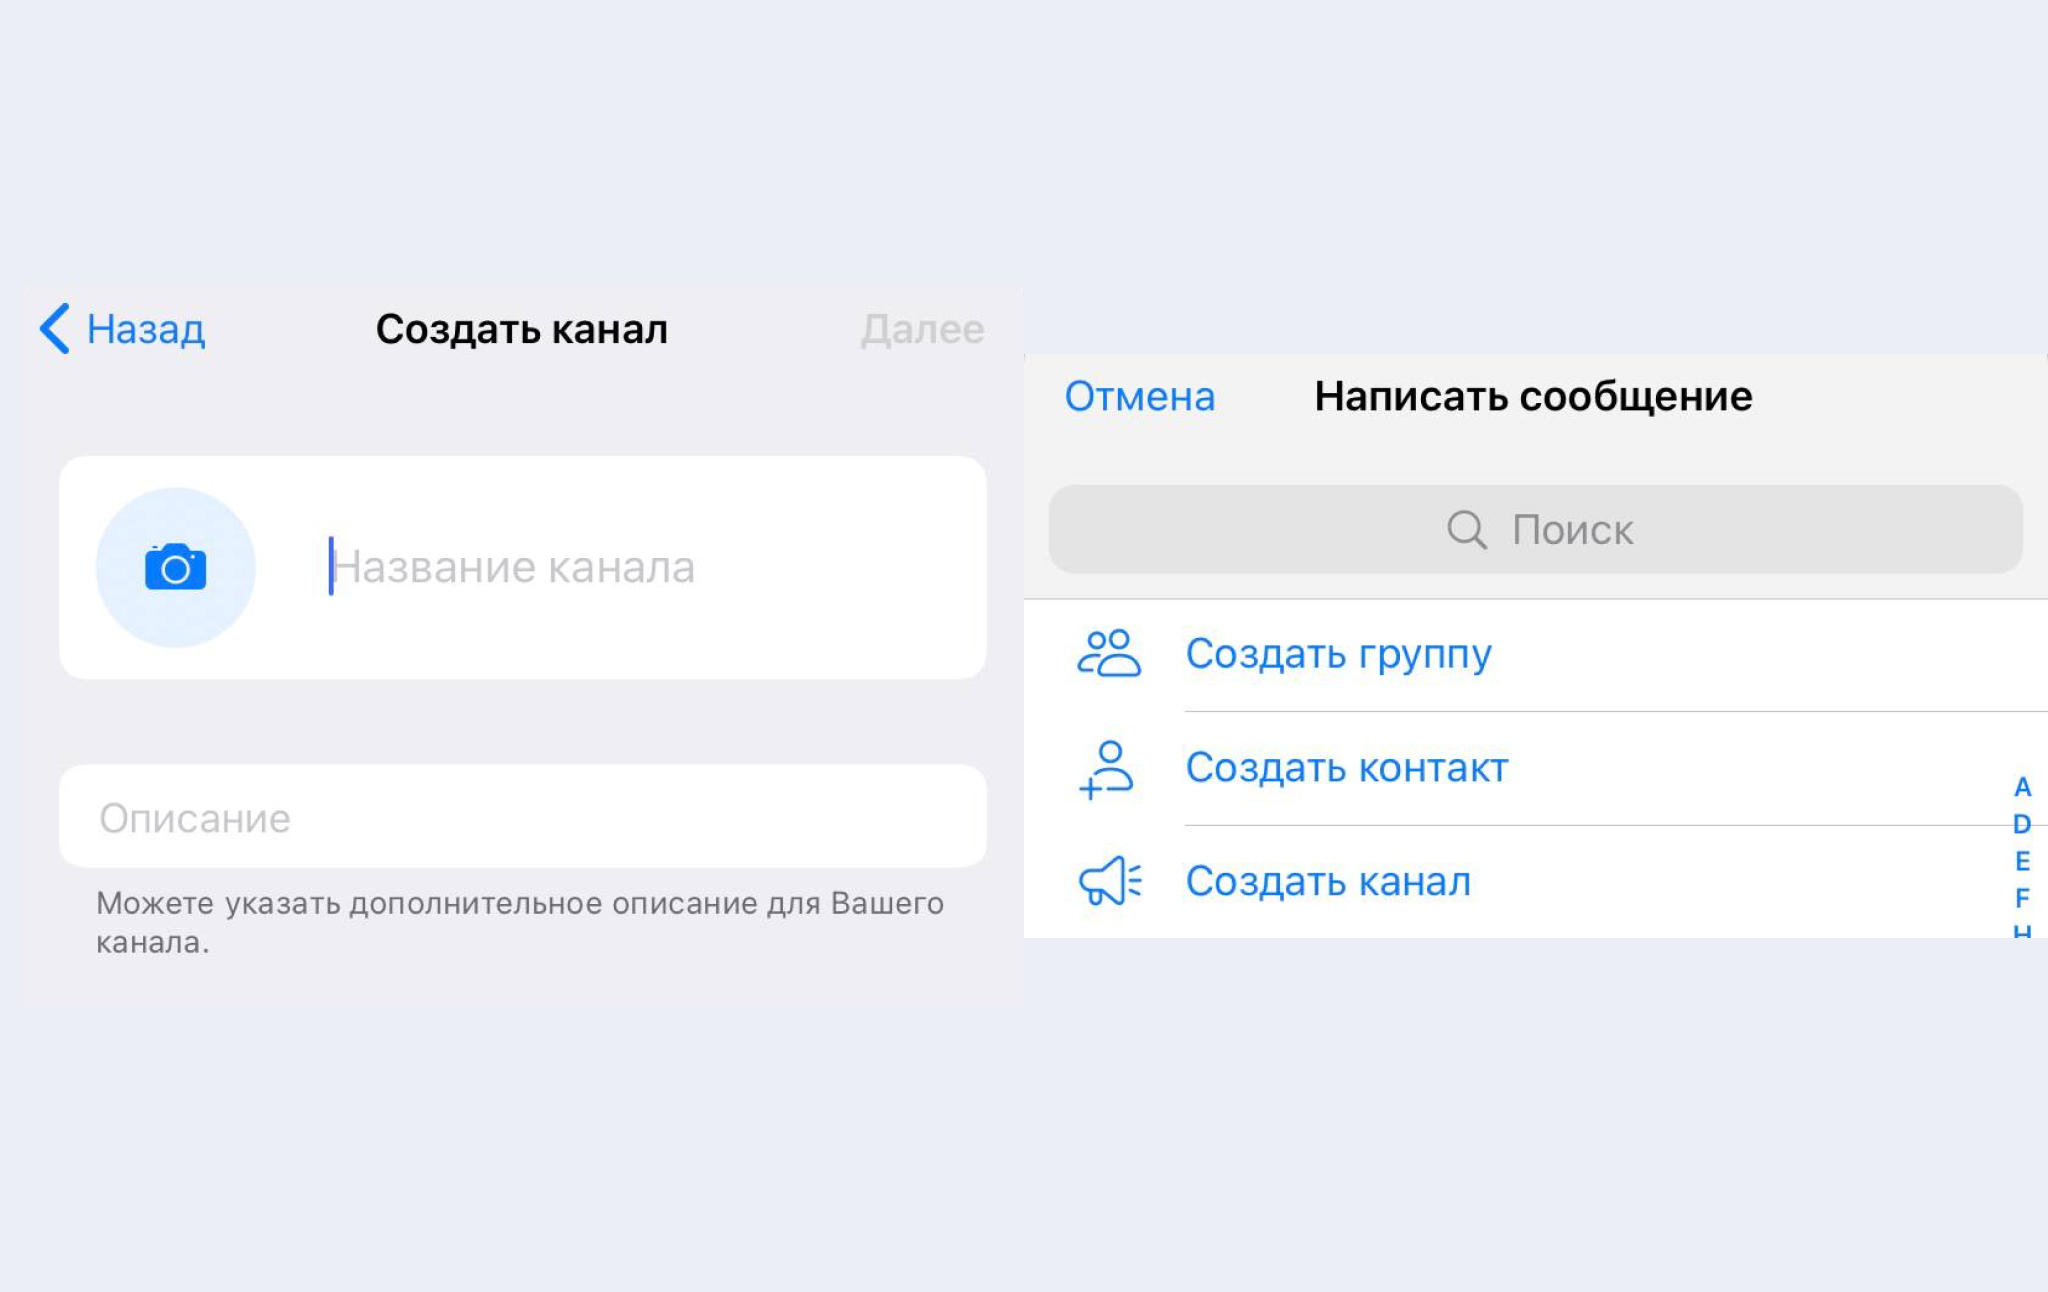Click the Написать сообщение title bar
2048x1292 pixels.
[1533, 394]
